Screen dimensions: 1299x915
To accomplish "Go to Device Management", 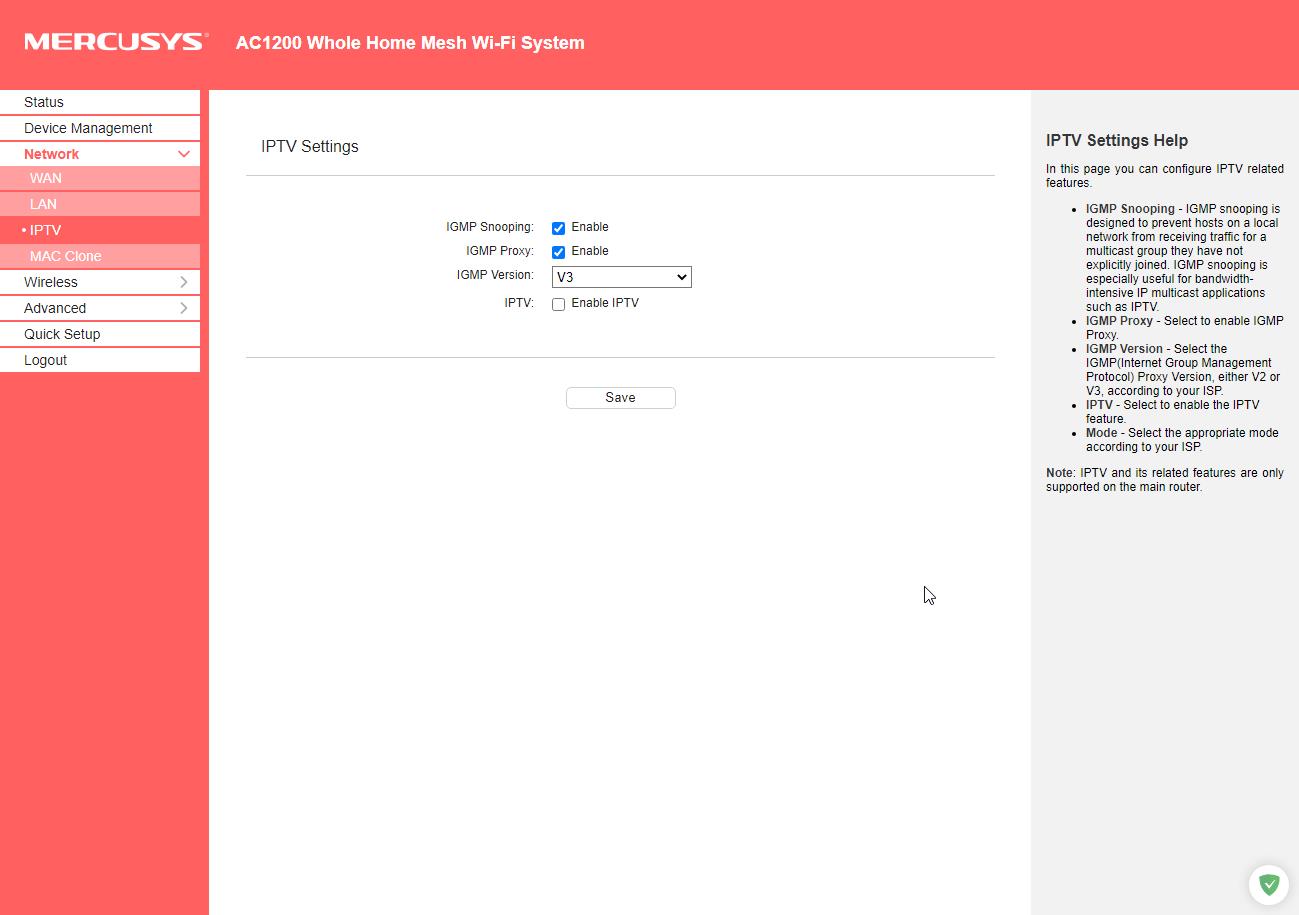I will coord(88,128).
